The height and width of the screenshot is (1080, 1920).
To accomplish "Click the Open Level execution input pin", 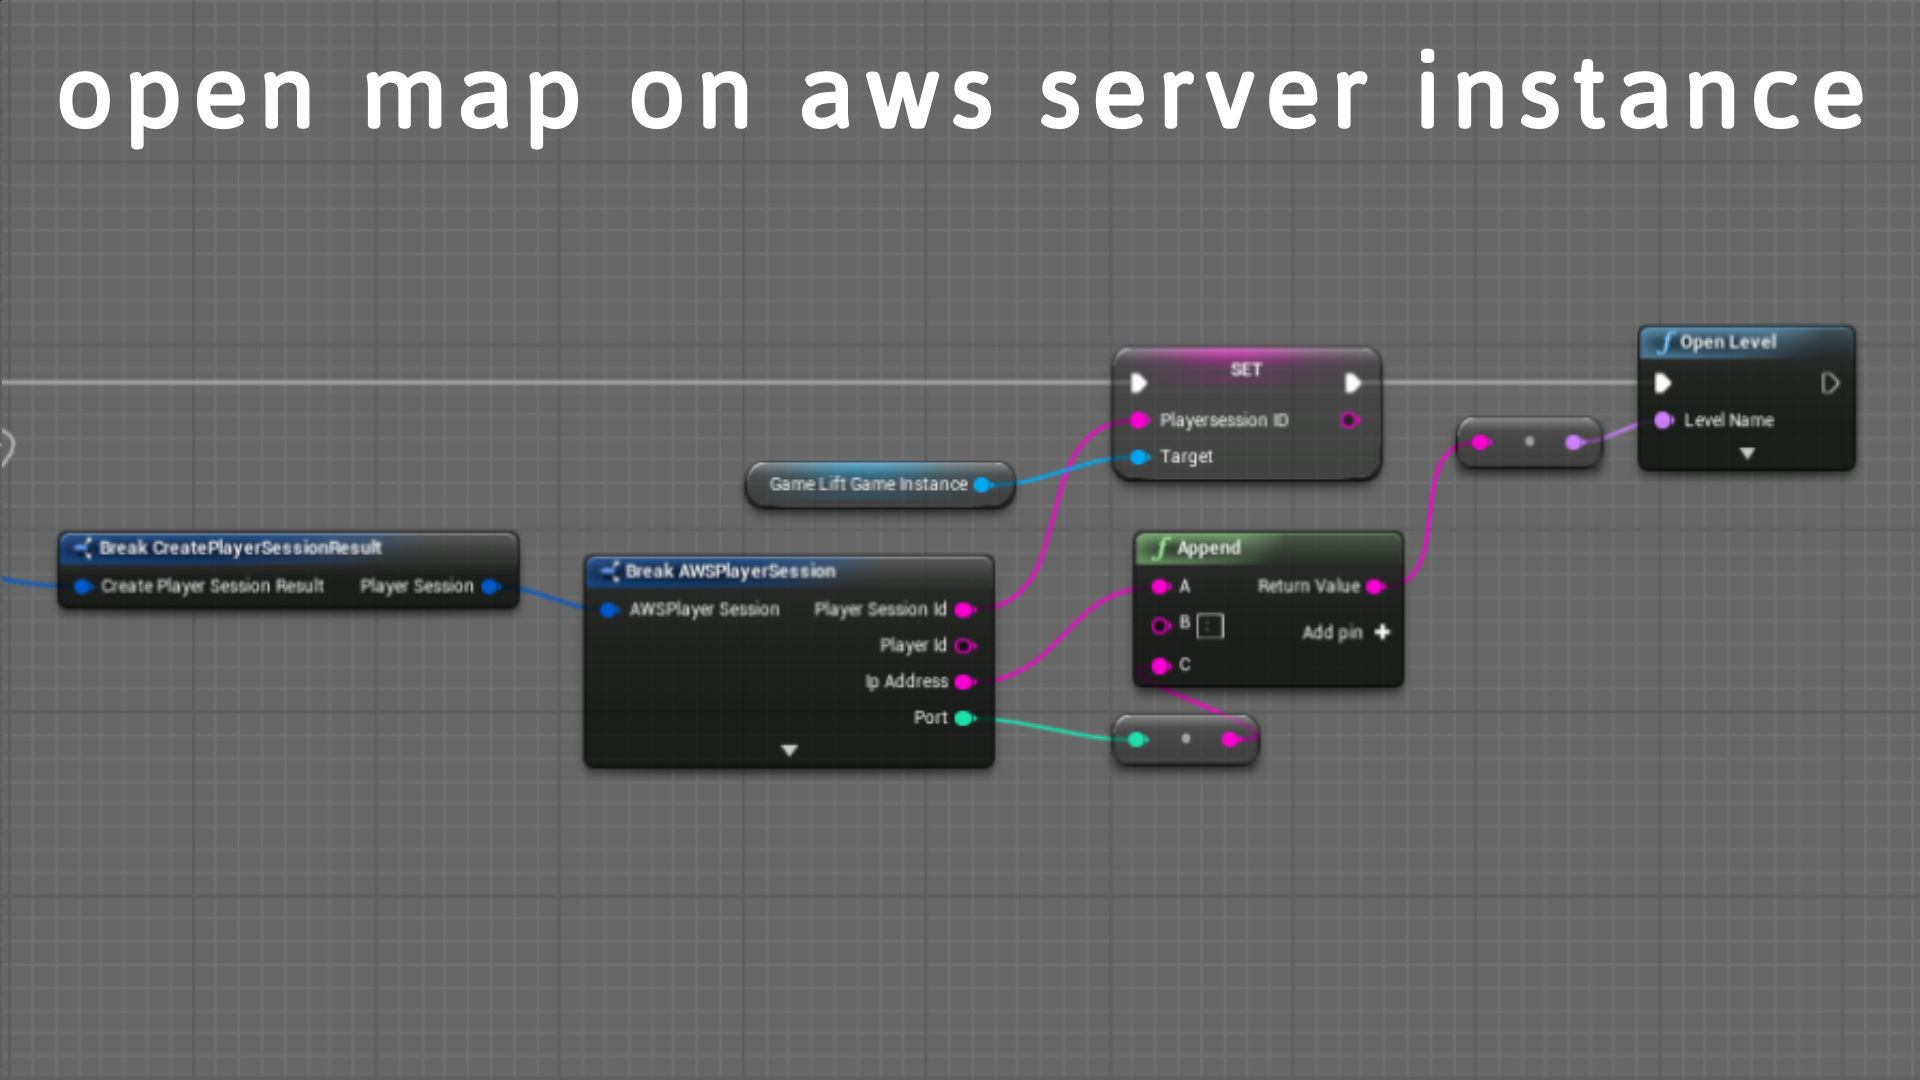I will pos(1663,383).
